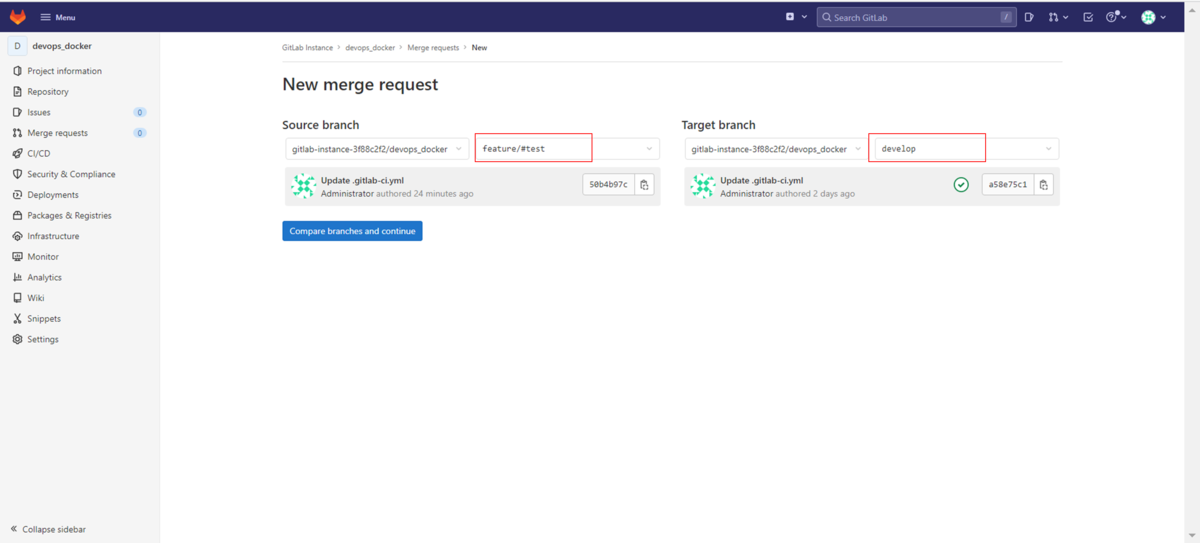Open source branch feature/#test dropdown
This screenshot has width=1200, height=543.
(x=567, y=149)
